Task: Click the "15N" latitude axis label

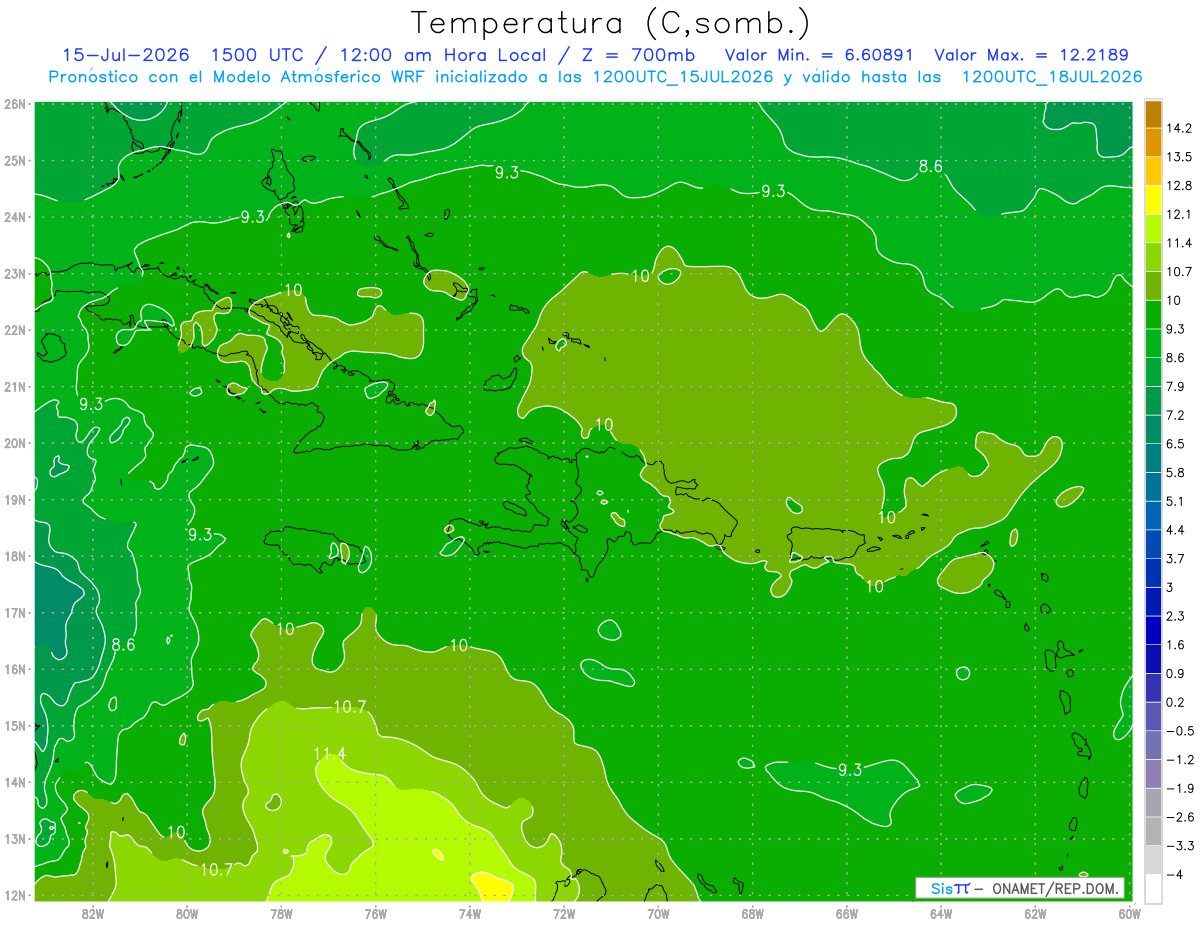Action: (14, 726)
